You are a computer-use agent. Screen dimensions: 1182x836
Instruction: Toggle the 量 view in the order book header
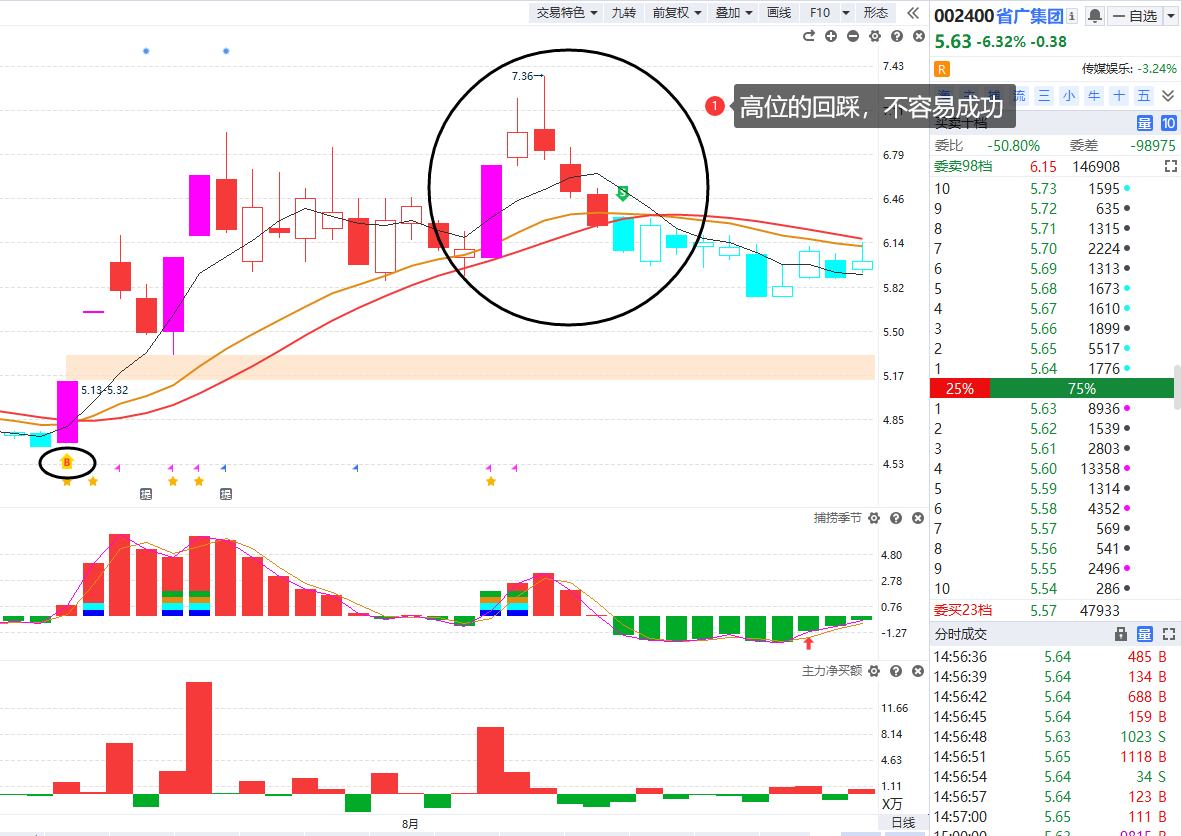coord(1144,123)
